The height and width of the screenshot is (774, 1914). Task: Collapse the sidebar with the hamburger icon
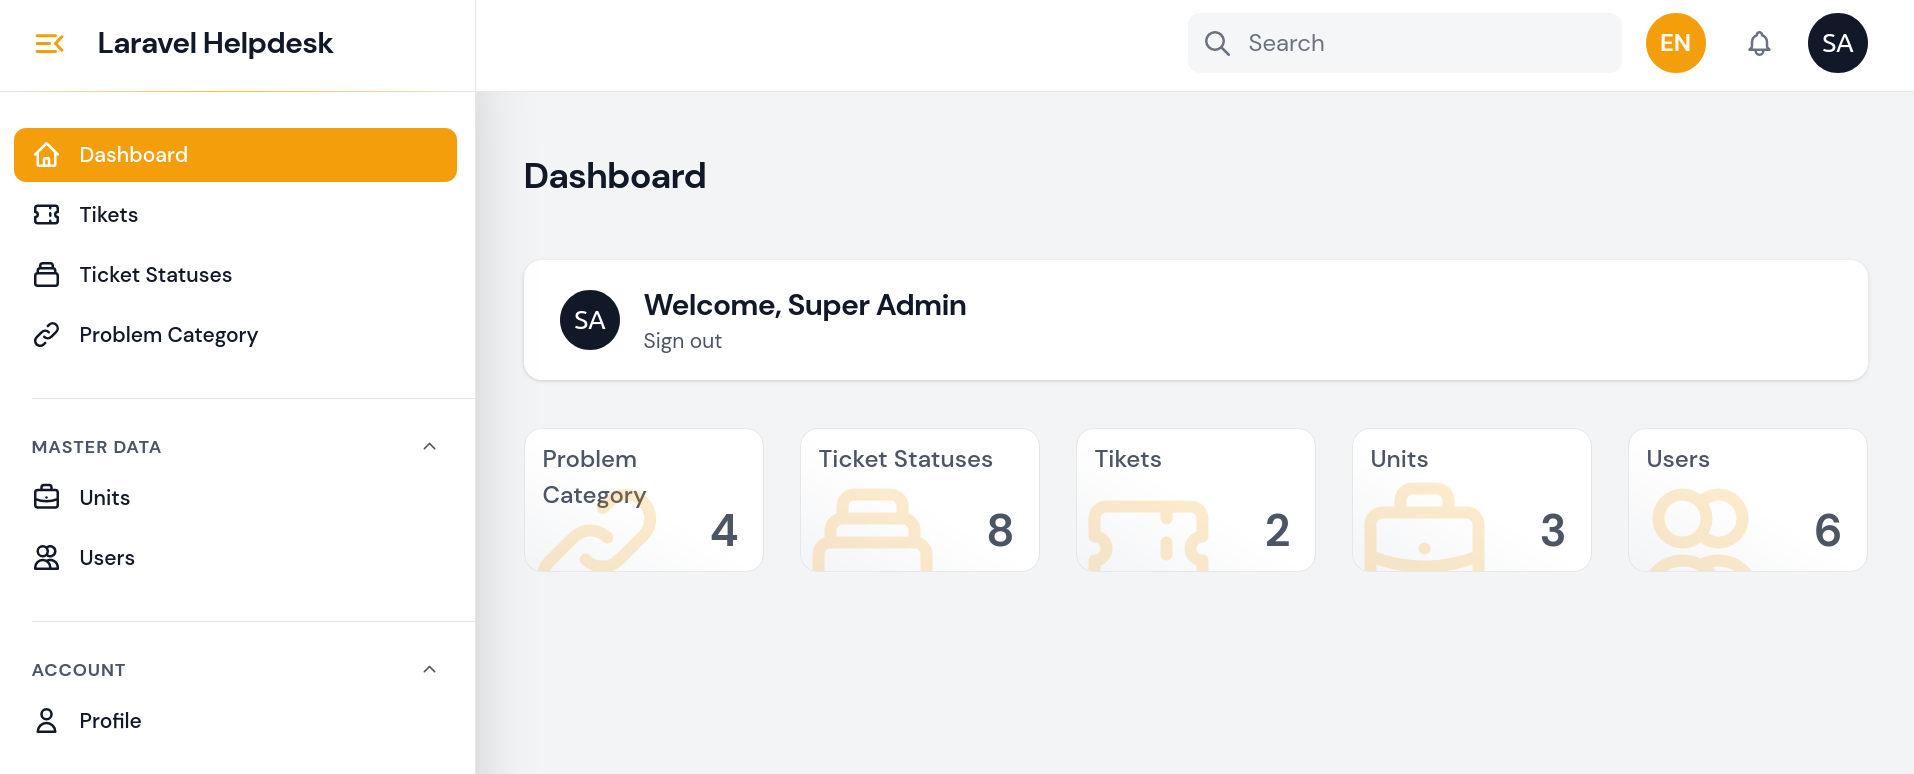tap(49, 43)
